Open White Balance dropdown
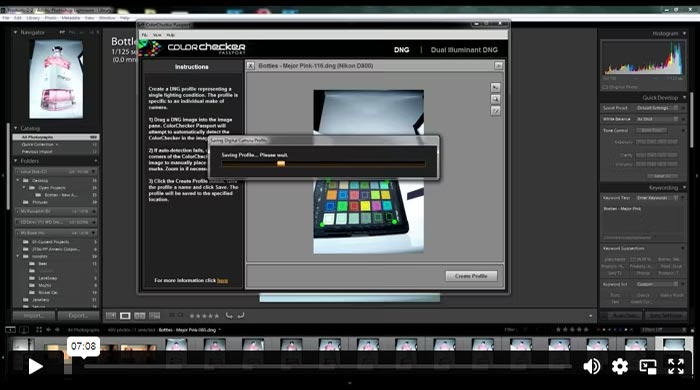 click(657, 119)
